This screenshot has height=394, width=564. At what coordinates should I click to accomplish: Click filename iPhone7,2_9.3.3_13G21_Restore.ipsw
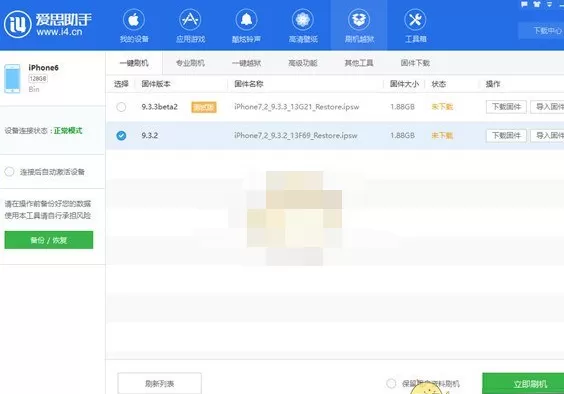click(x=297, y=107)
